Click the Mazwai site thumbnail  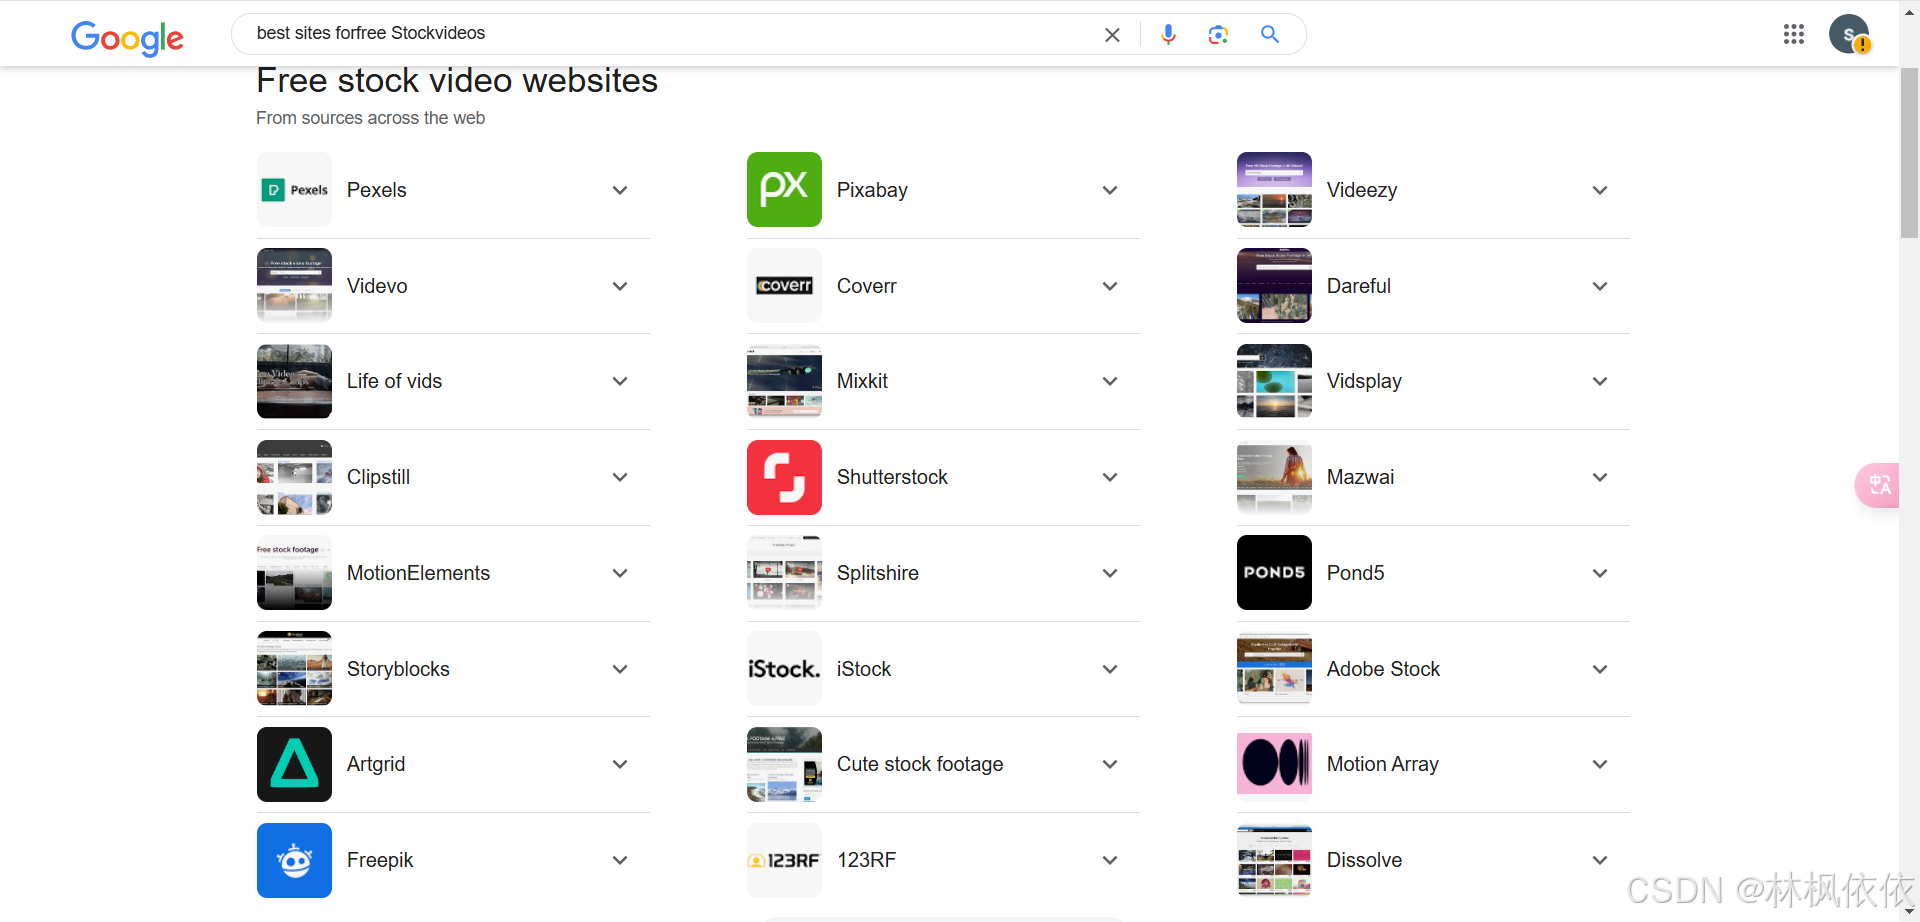coord(1274,477)
